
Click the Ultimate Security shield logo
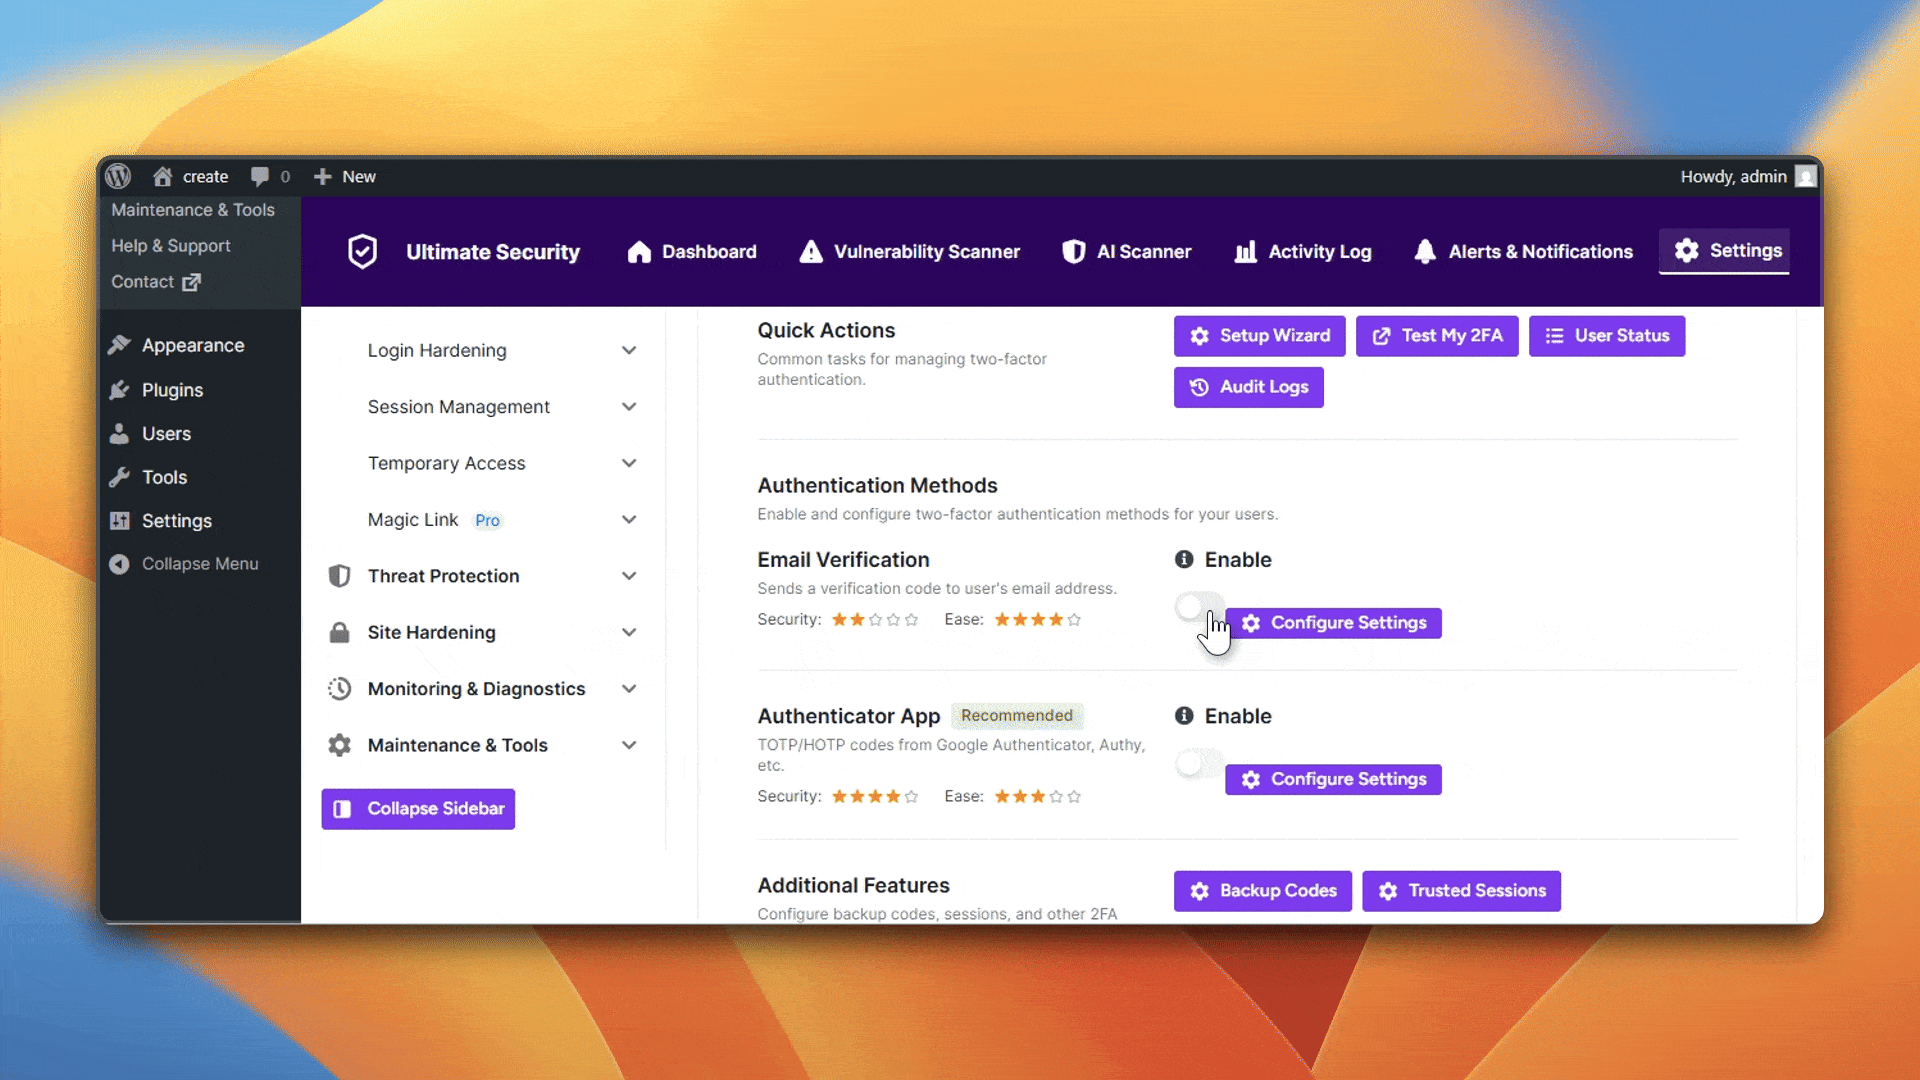pos(362,252)
